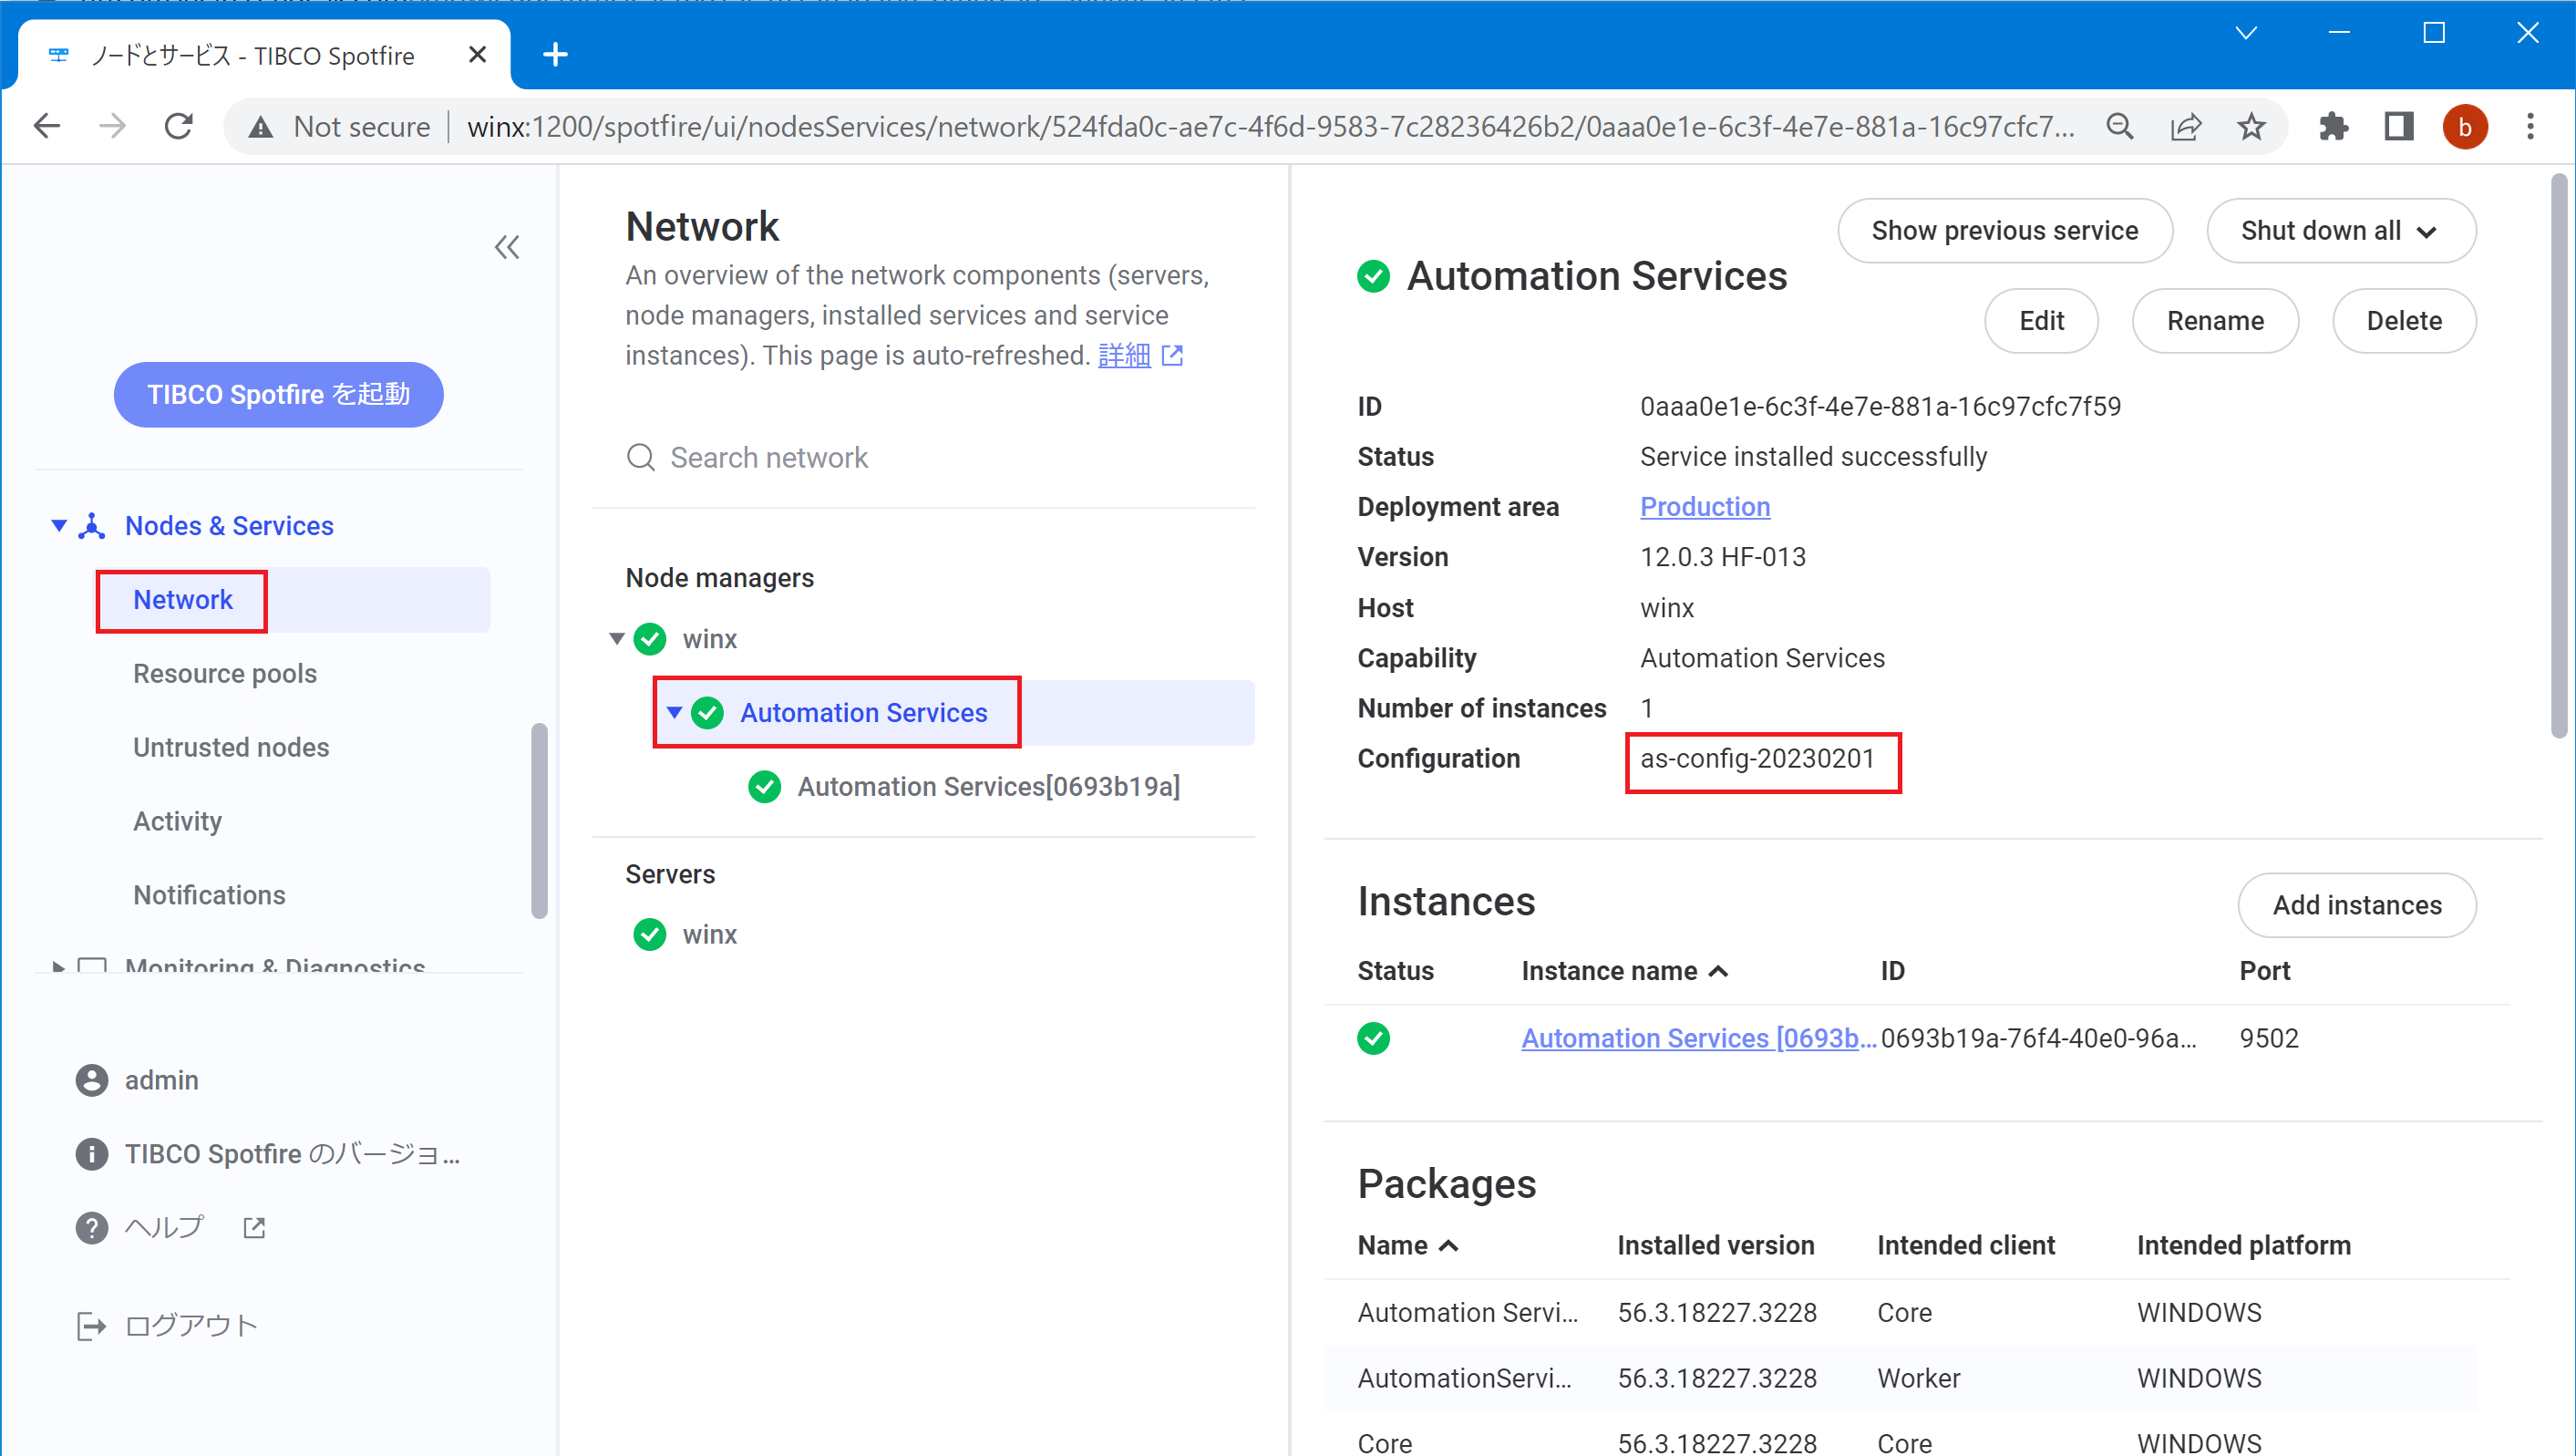The width and height of the screenshot is (2576, 1456).
Task: Bookmark this page with the star
Action: [2251, 127]
